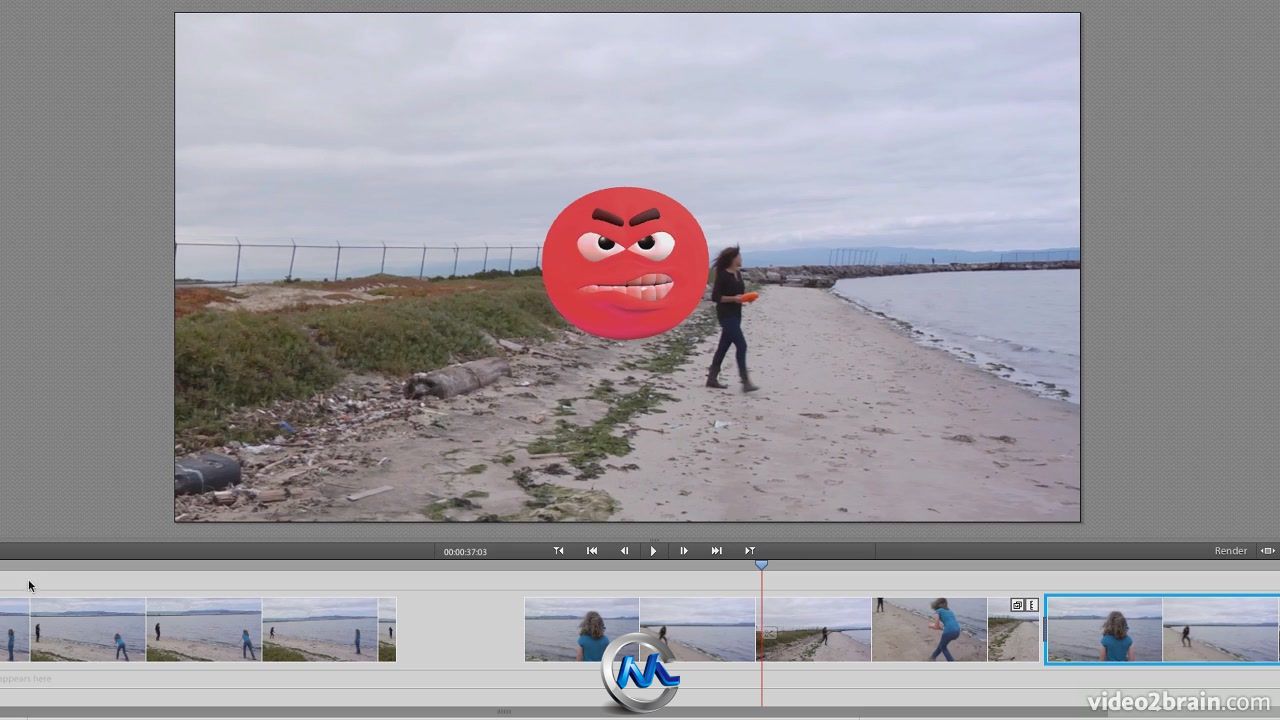Viewport: 1280px width, 720px height.
Task: Click the blue playhead marker on the ruler
Action: point(761,565)
